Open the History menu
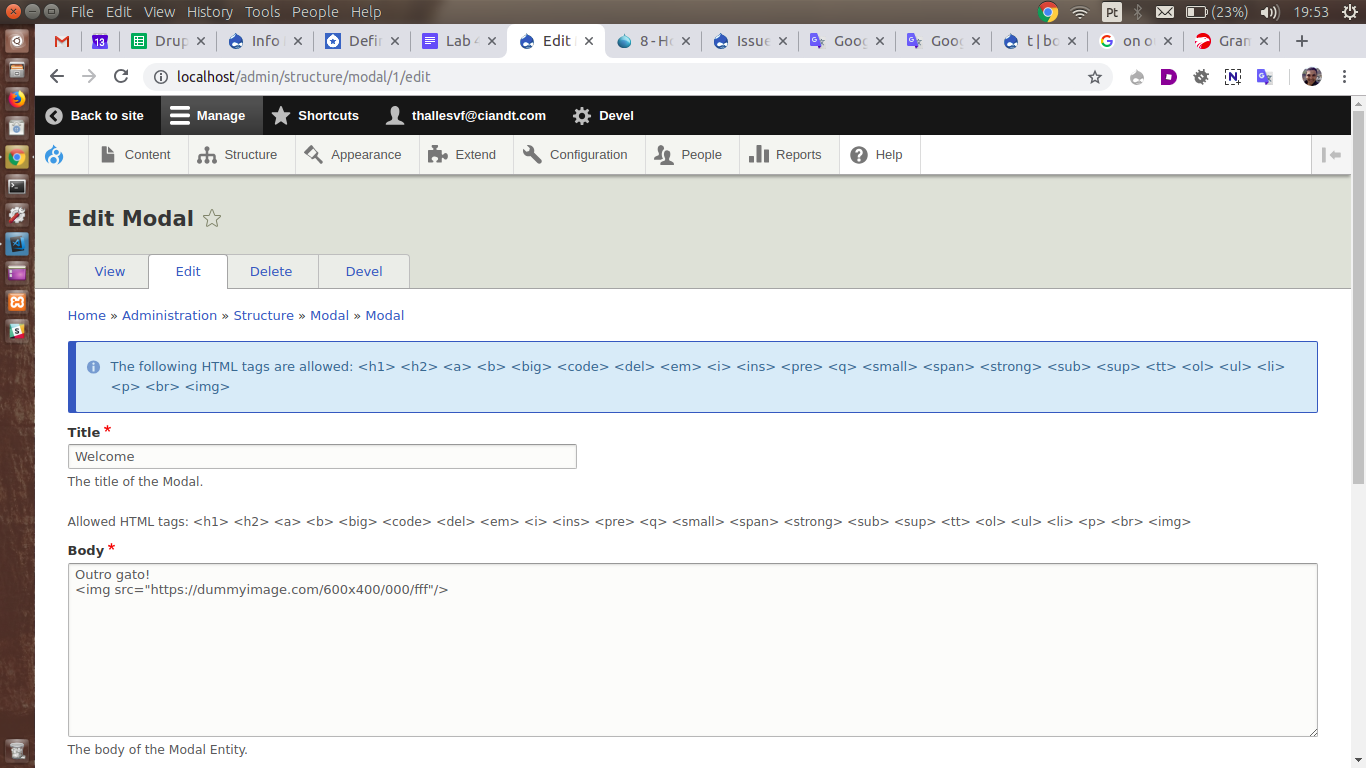The image size is (1366, 768). pyautogui.click(x=209, y=11)
